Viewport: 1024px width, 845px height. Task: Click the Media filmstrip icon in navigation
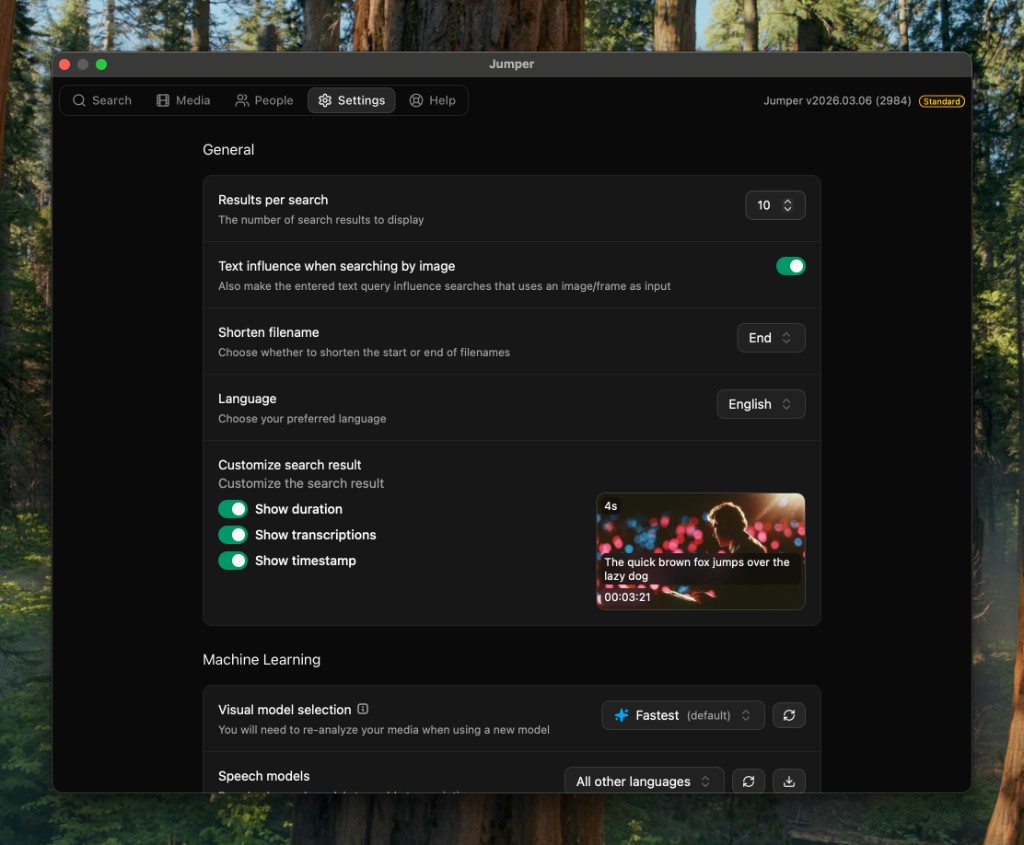pyautogui.click(x=161, y=100)
